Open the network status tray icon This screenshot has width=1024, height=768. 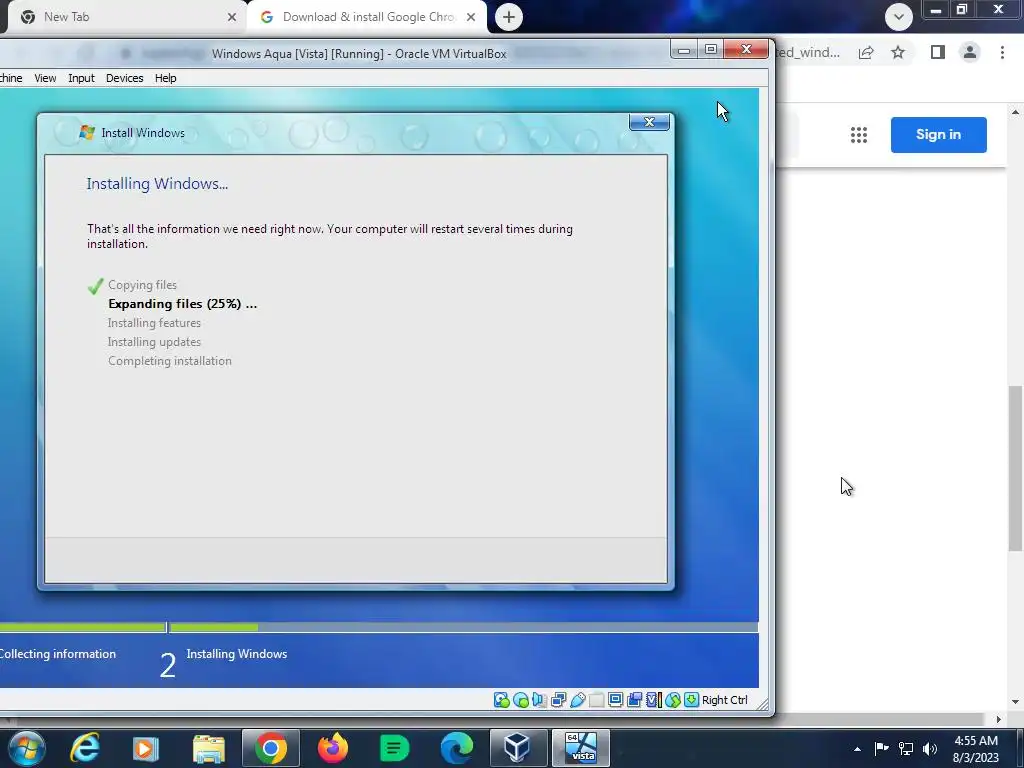906,749
